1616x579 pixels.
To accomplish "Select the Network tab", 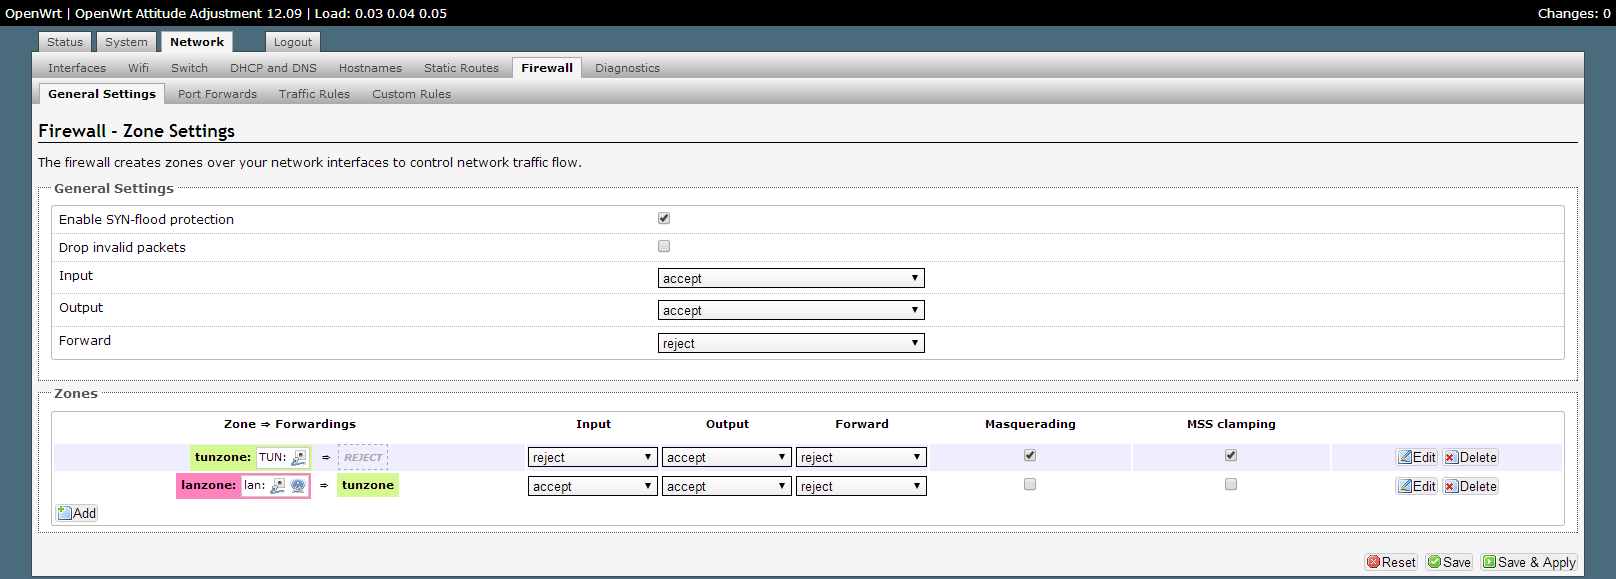I will [x=197, y=42].
